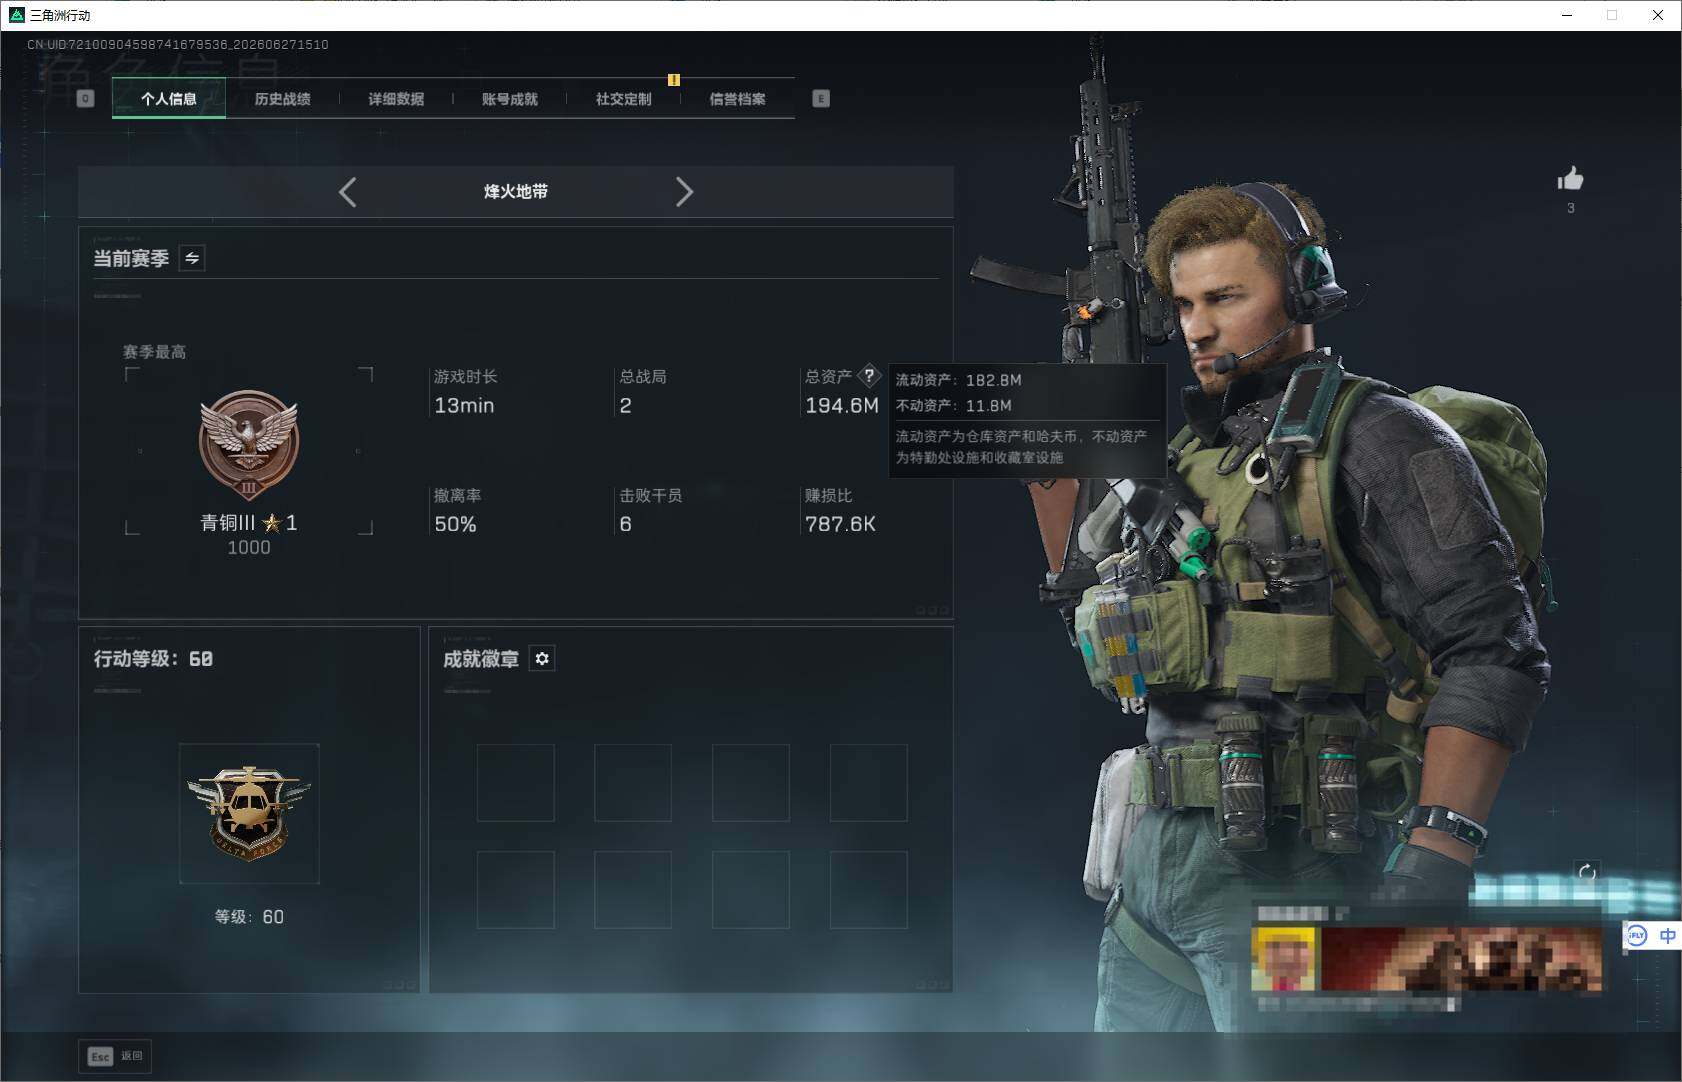
Task: Open 成就徽章 settings gear
Action: tap(542, 658)
